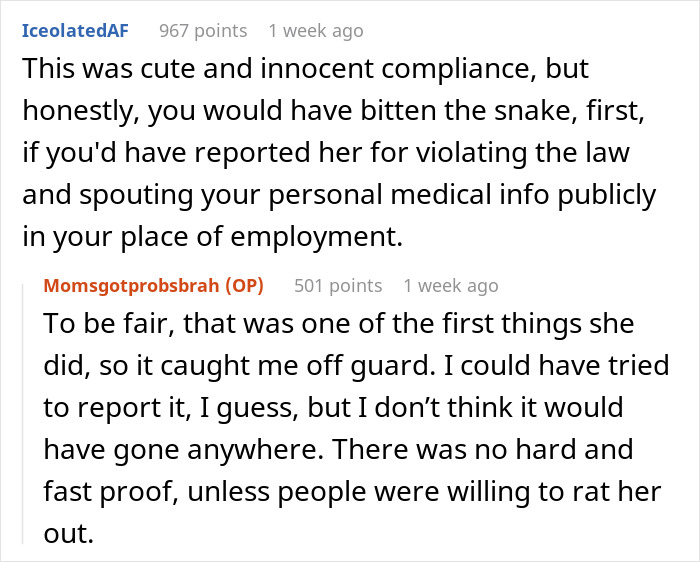Click the OP reply's '1 week ago' timestamp

click(451, 286)
